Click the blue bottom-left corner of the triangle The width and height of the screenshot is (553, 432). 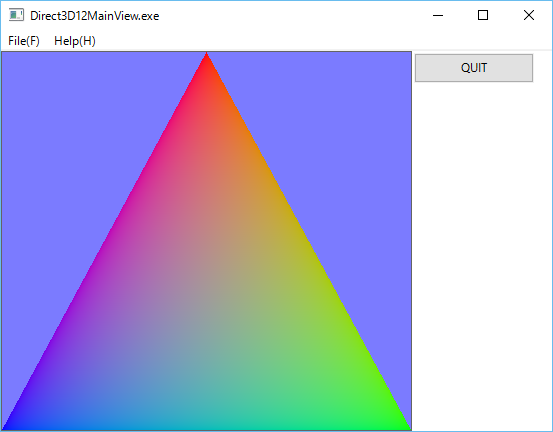[x=8, y=425]
